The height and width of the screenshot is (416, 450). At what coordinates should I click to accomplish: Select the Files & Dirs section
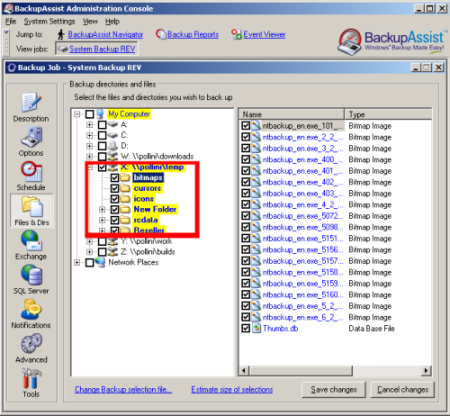coord(32,210)
